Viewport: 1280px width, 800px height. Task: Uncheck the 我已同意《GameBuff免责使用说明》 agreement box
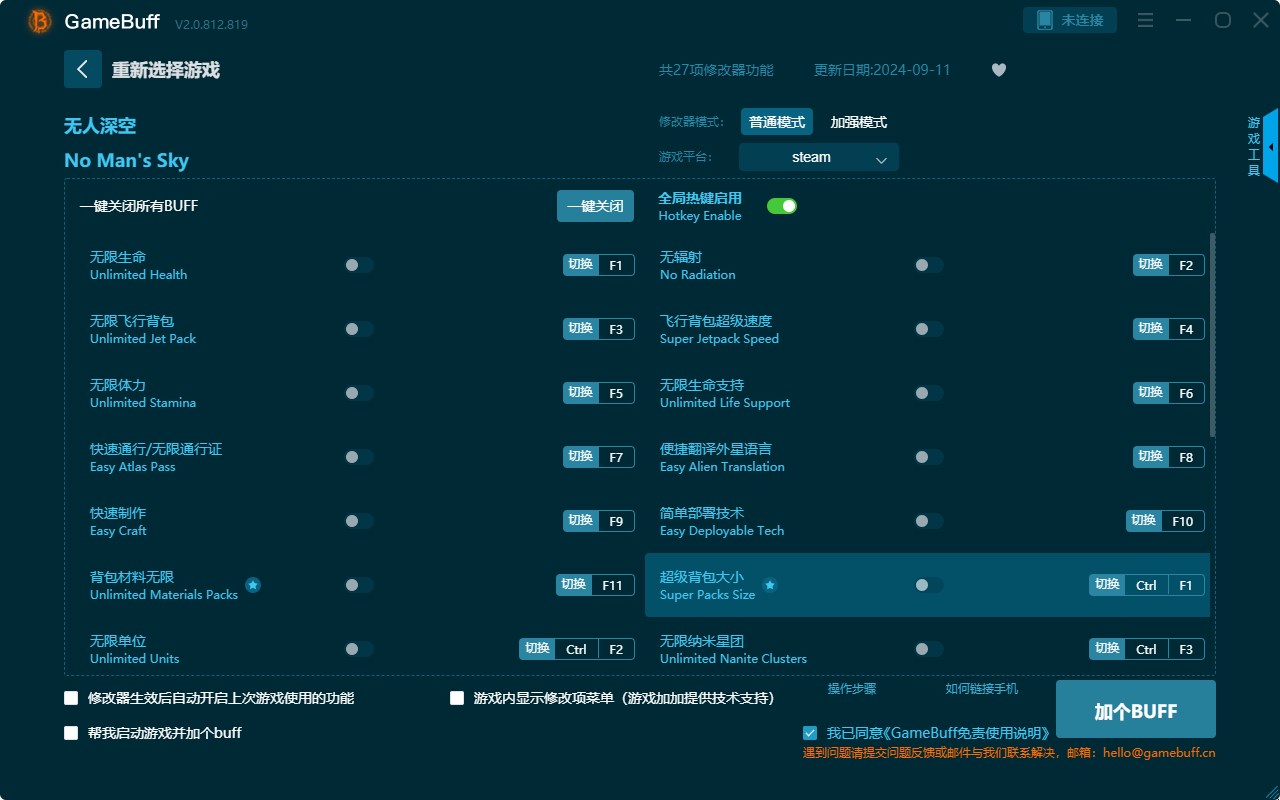point(810,732)
